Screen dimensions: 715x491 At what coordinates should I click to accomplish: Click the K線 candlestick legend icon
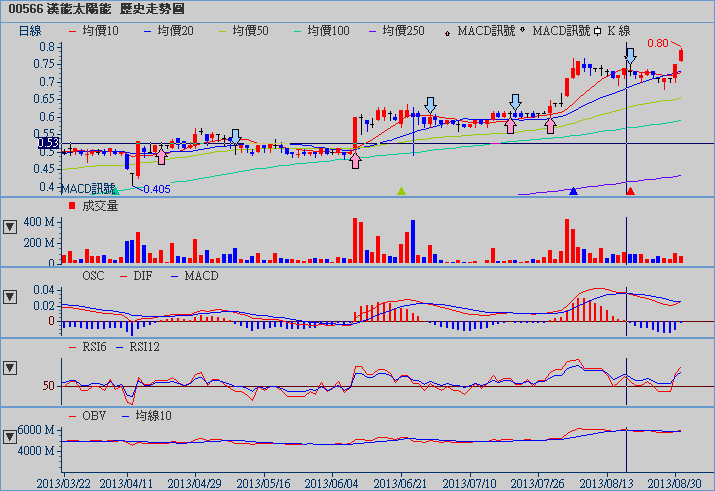coord(597,32)
